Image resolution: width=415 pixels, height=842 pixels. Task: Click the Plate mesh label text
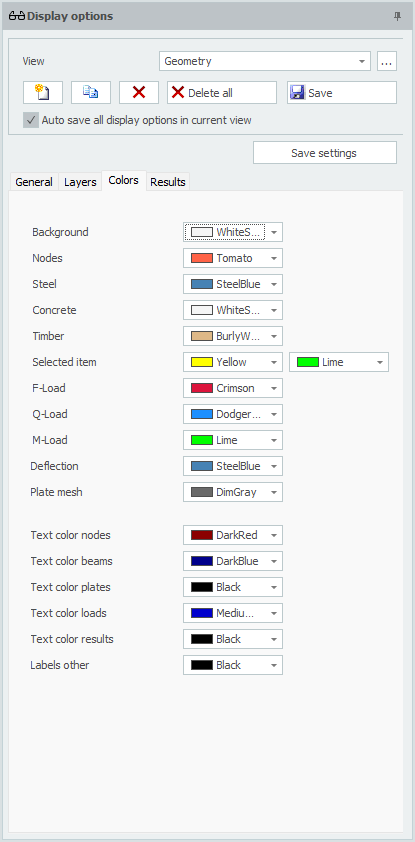coord(56,492)
